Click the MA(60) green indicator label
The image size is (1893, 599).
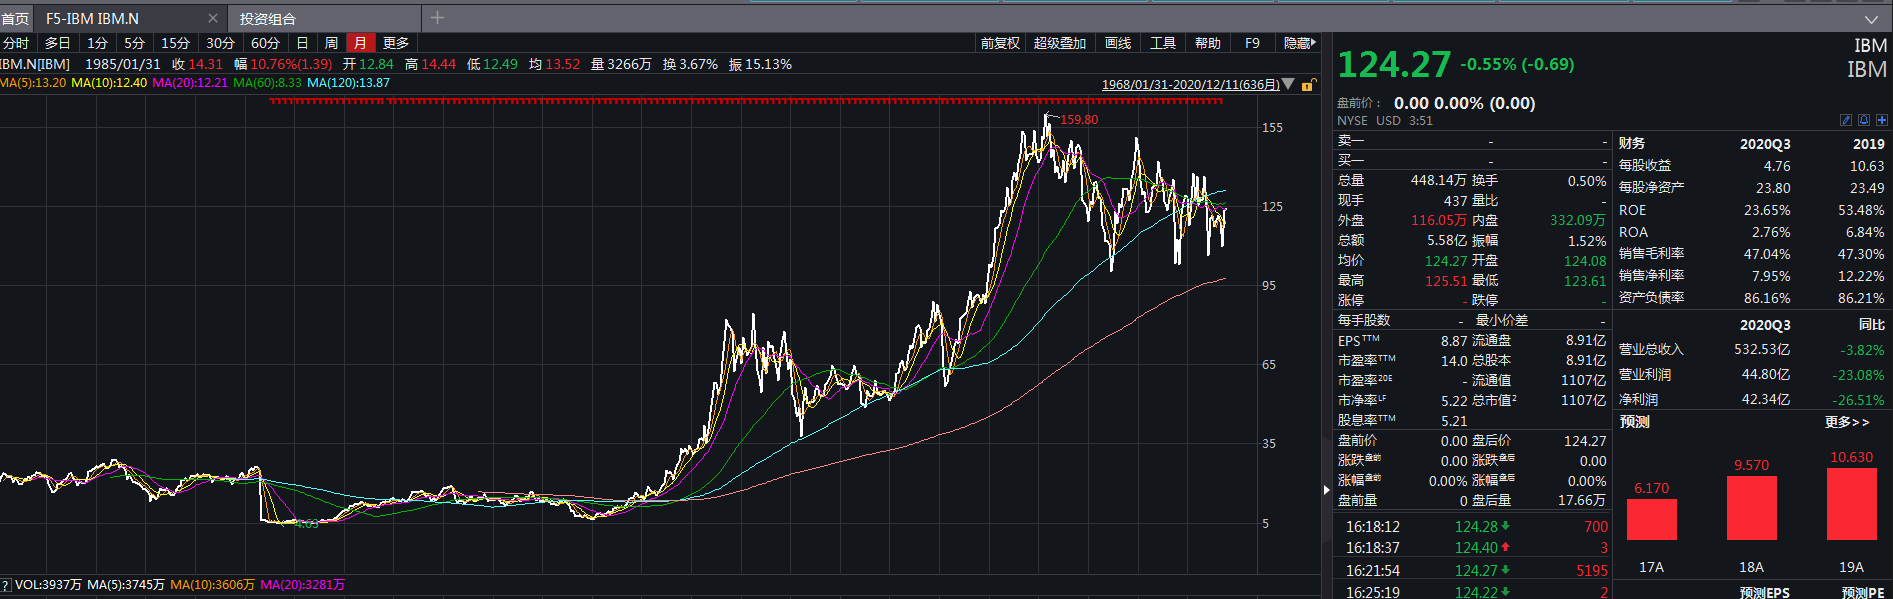point(267,83)
